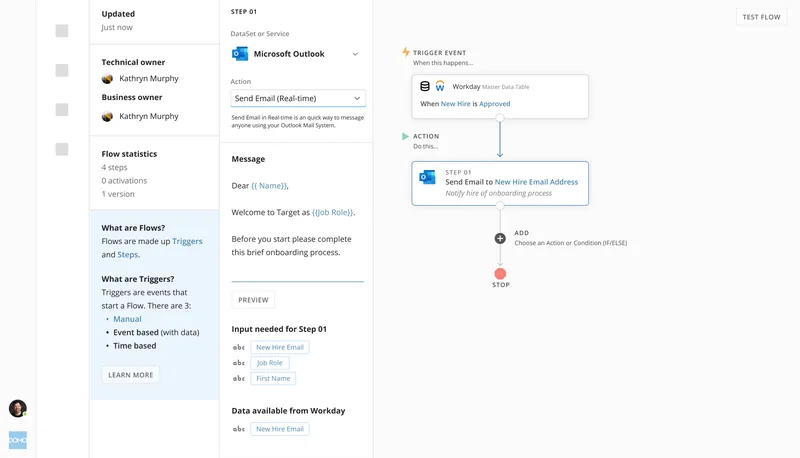
Task: Open the DataSet or Service dropdown chevron
Action: pyautogui.click(x=355, y=54)
